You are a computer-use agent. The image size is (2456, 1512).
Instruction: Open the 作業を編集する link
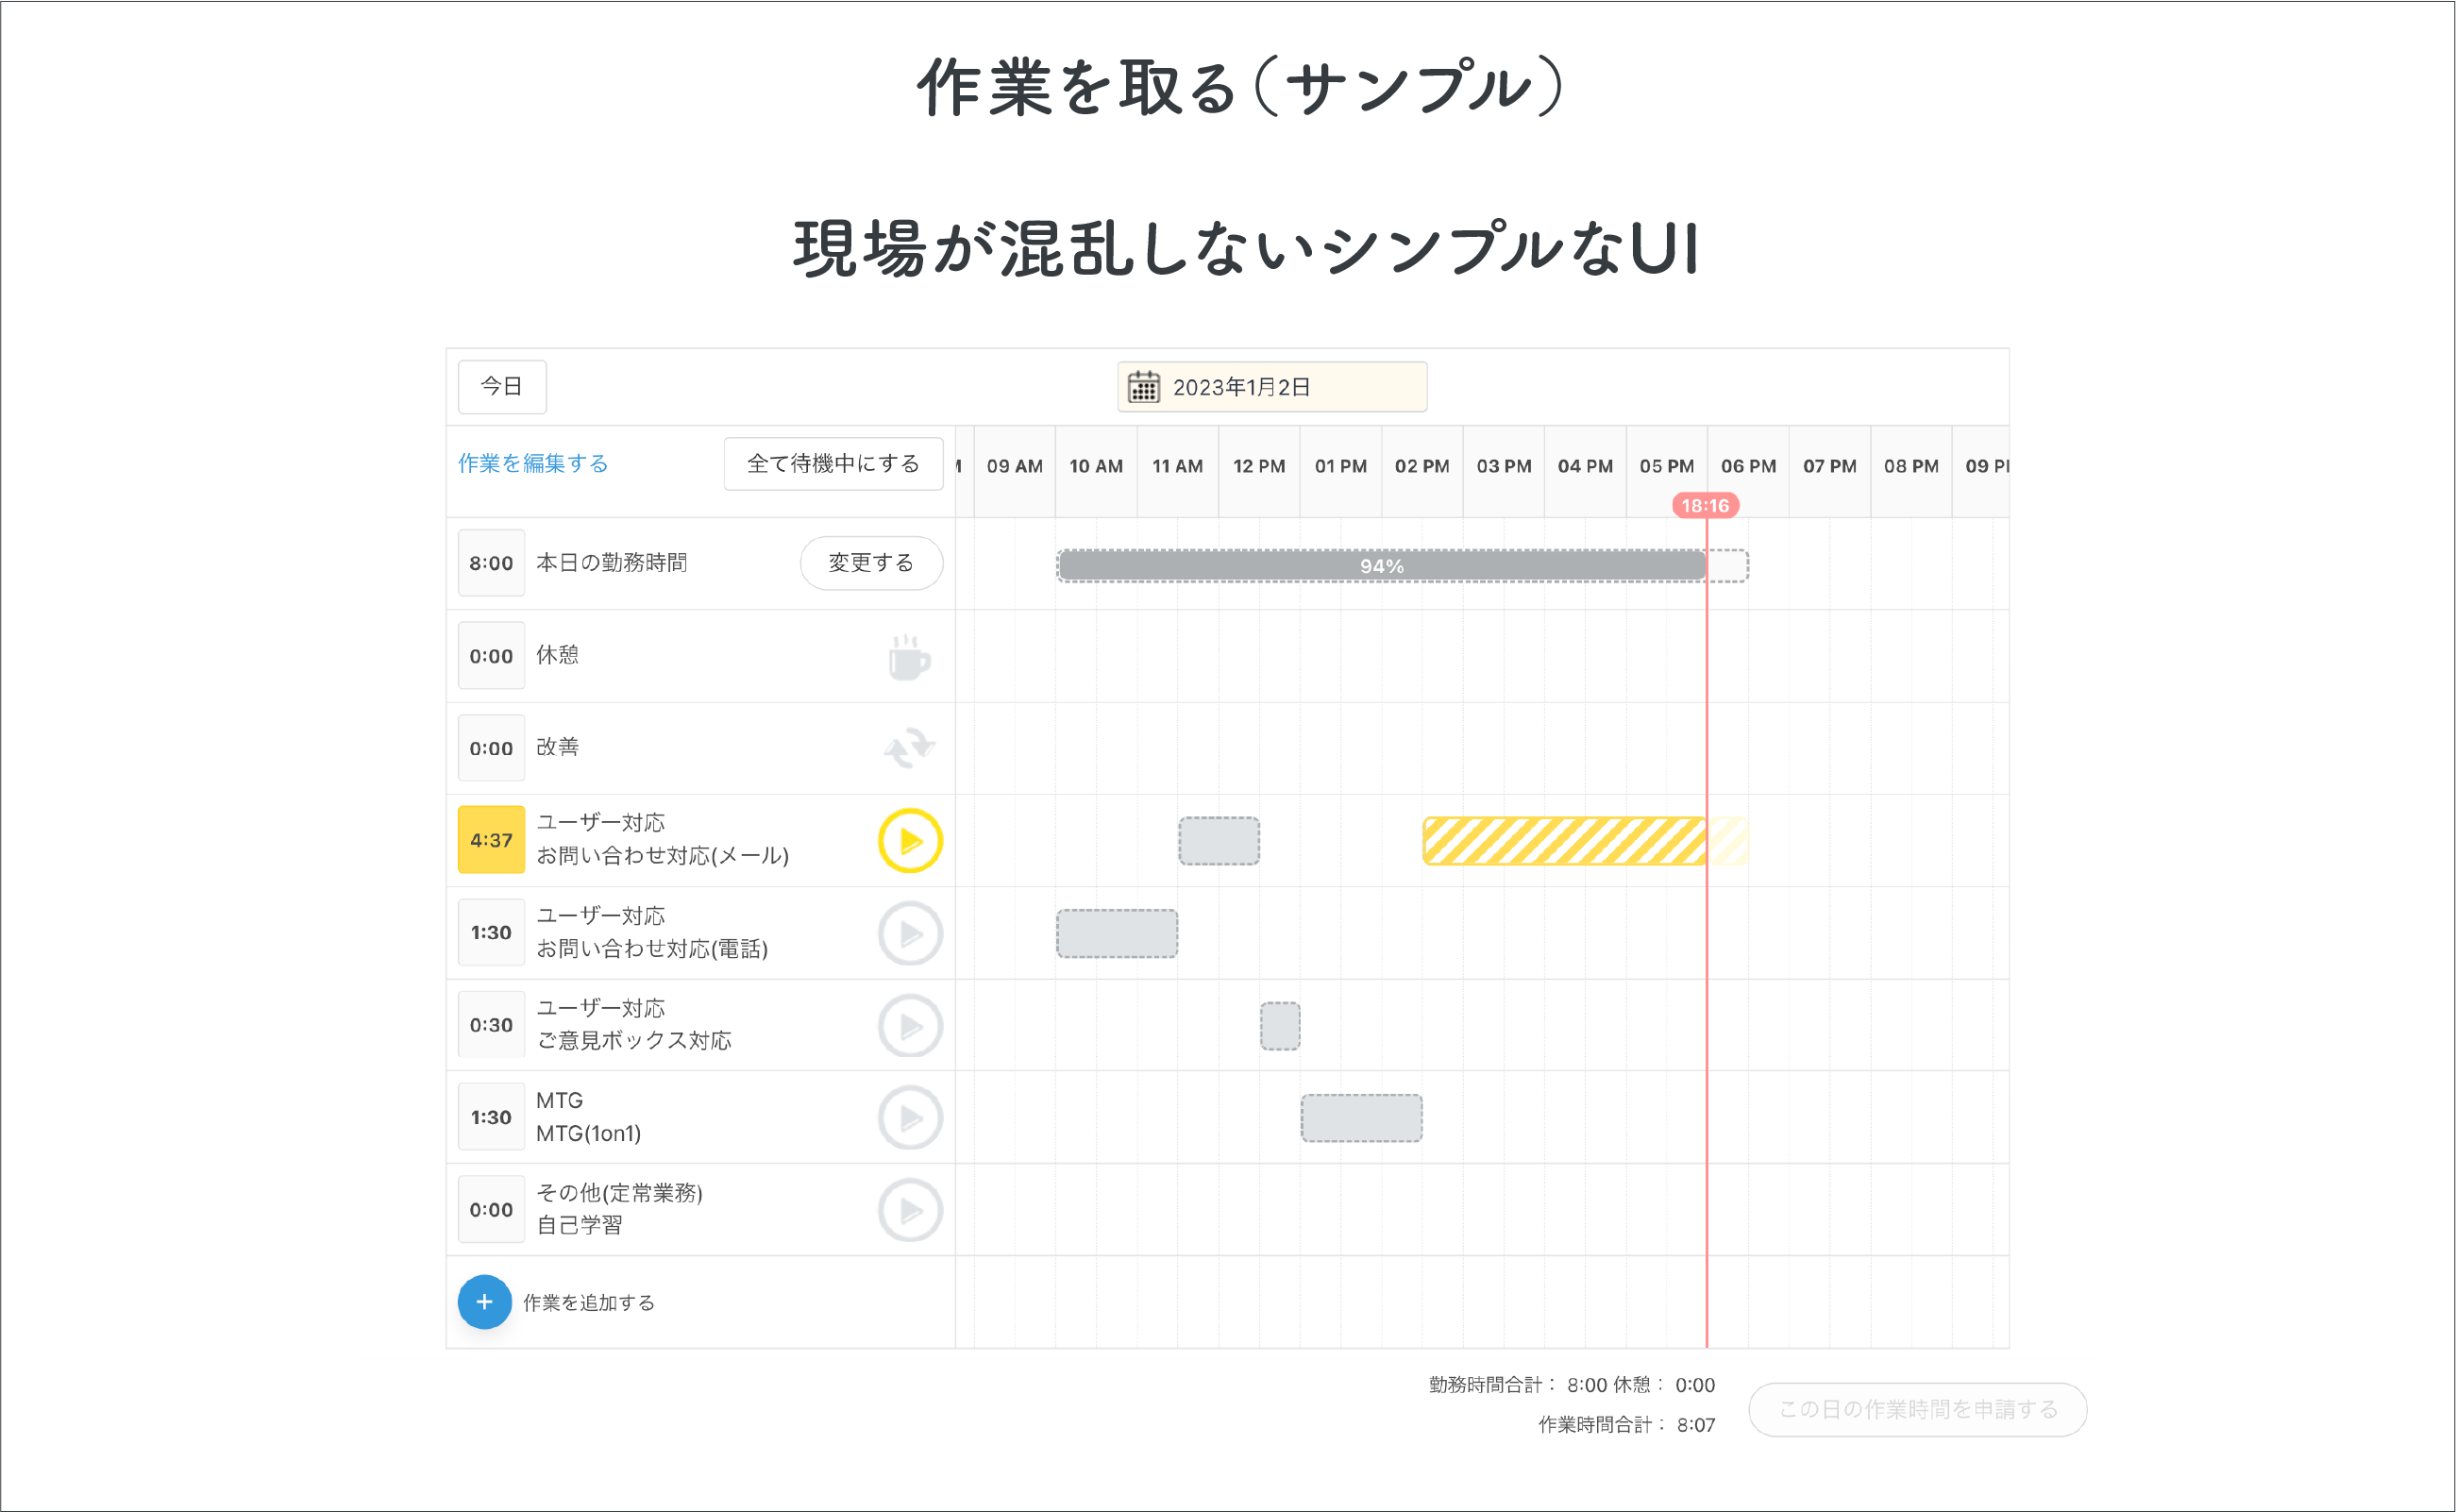(533, 464)
